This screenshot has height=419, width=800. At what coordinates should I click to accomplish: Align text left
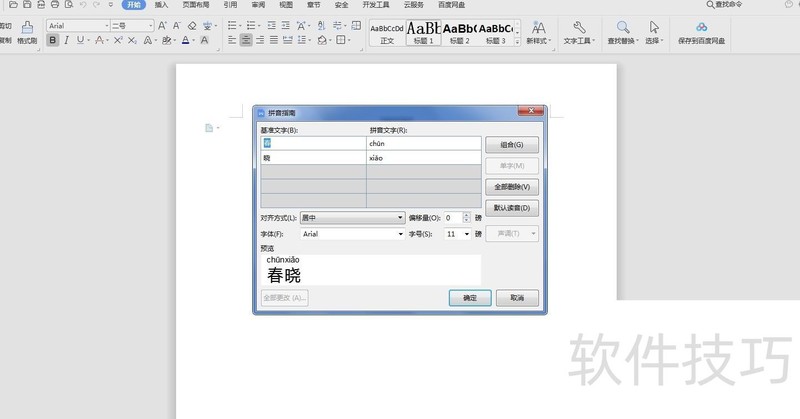click(232, 40)
